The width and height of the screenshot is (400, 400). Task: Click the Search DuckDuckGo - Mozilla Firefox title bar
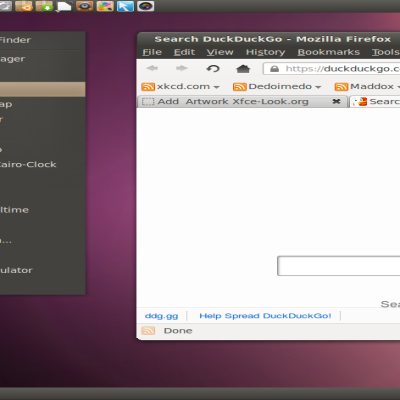269,39
